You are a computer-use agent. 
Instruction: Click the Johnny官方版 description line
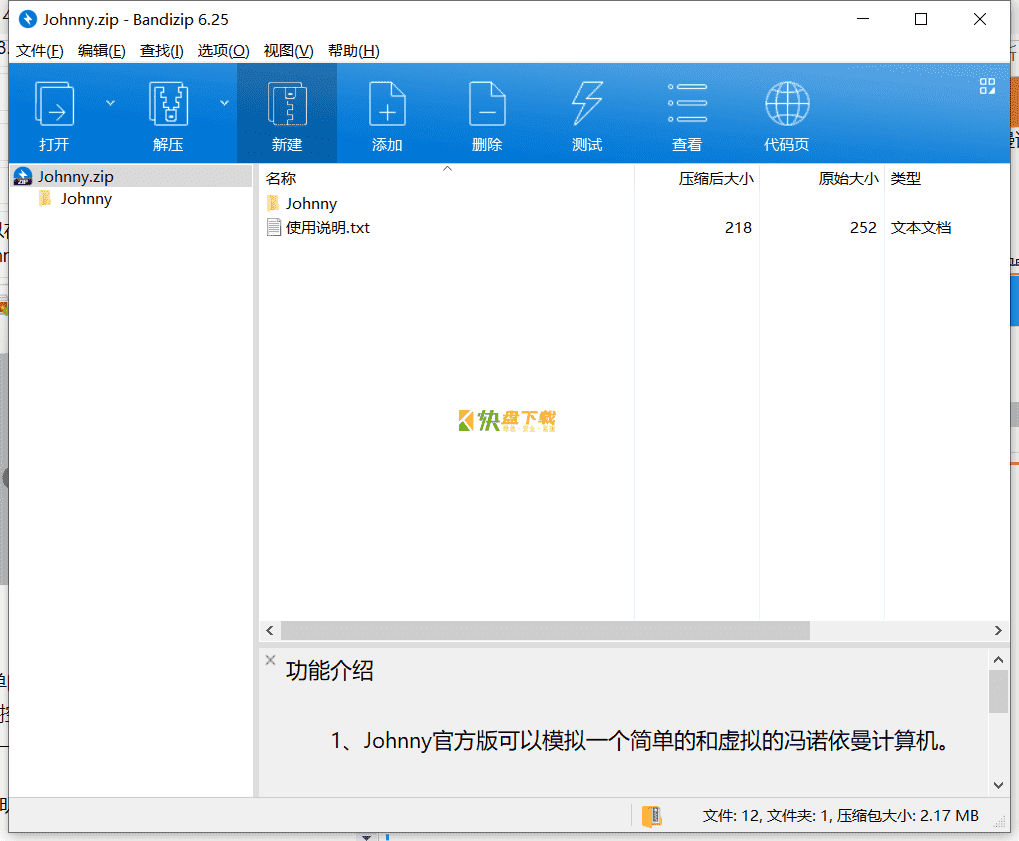pyautogui.click(x=640, y=740)
